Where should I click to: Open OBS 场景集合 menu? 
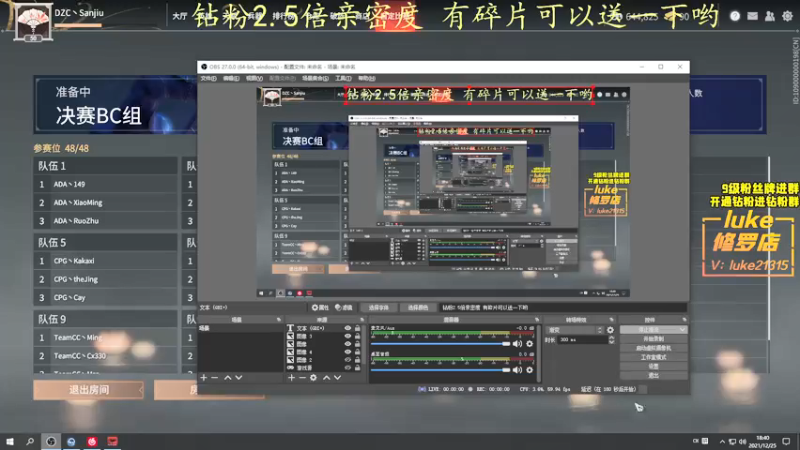point(315,79)
